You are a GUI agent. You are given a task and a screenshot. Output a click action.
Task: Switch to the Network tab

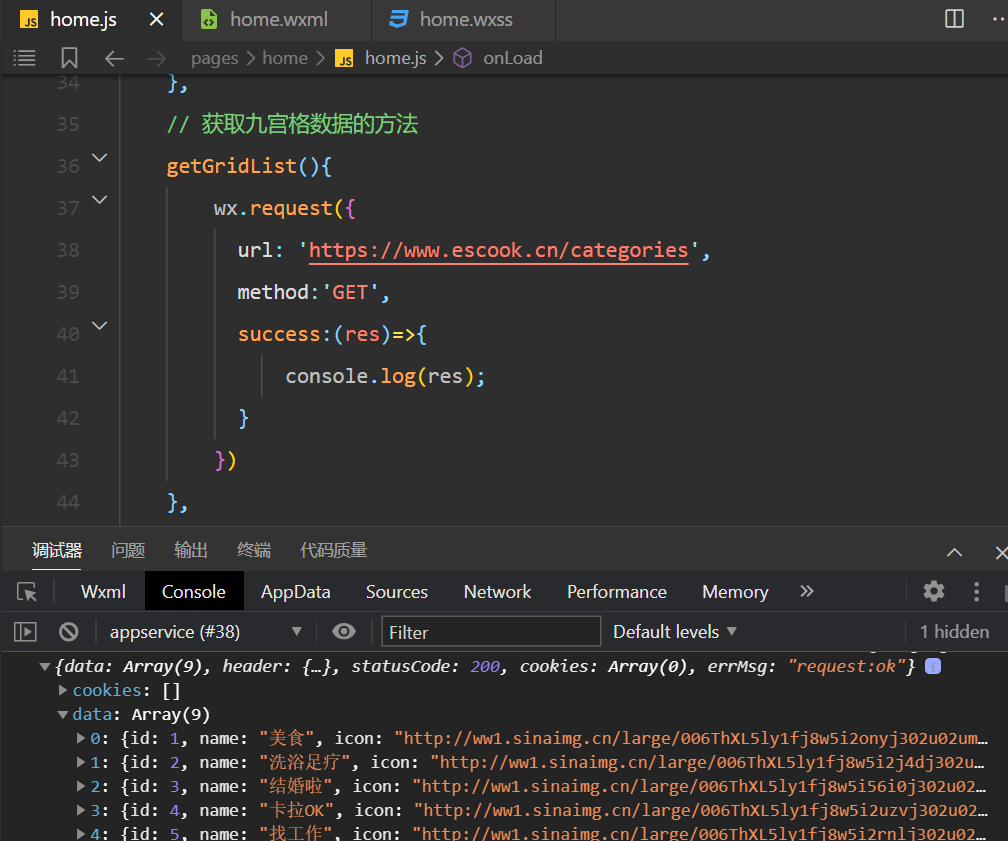click(x=497, y=592)
